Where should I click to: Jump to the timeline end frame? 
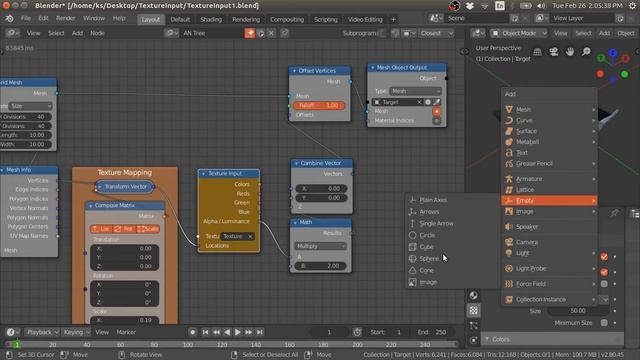(x=260, y=332)
